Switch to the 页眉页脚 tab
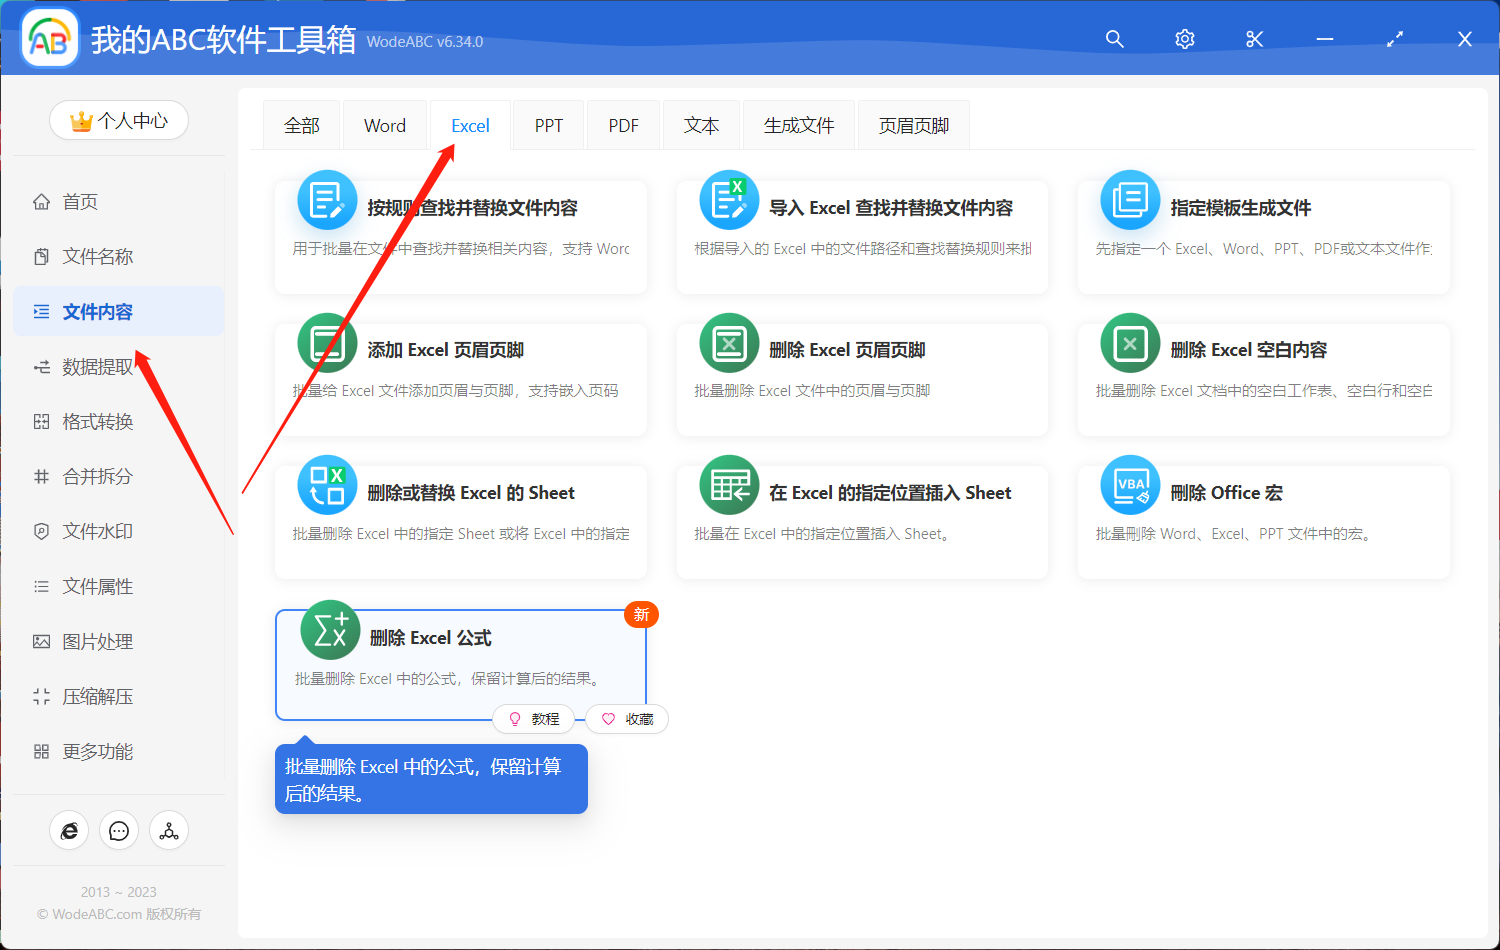Image resolution: width=1500 pixels, height=950 pixels. [912, 124]
